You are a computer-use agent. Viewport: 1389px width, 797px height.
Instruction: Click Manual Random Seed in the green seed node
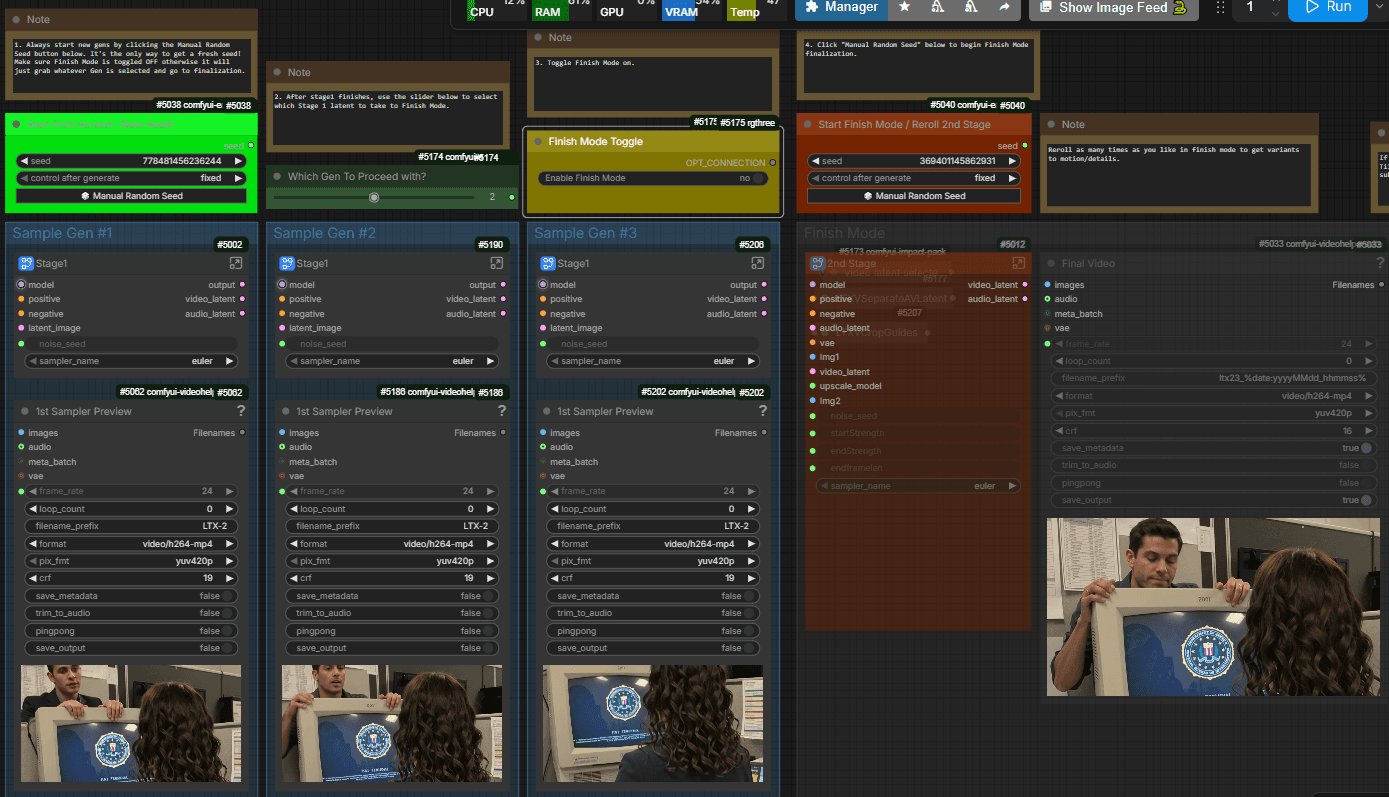pos(131,196)
